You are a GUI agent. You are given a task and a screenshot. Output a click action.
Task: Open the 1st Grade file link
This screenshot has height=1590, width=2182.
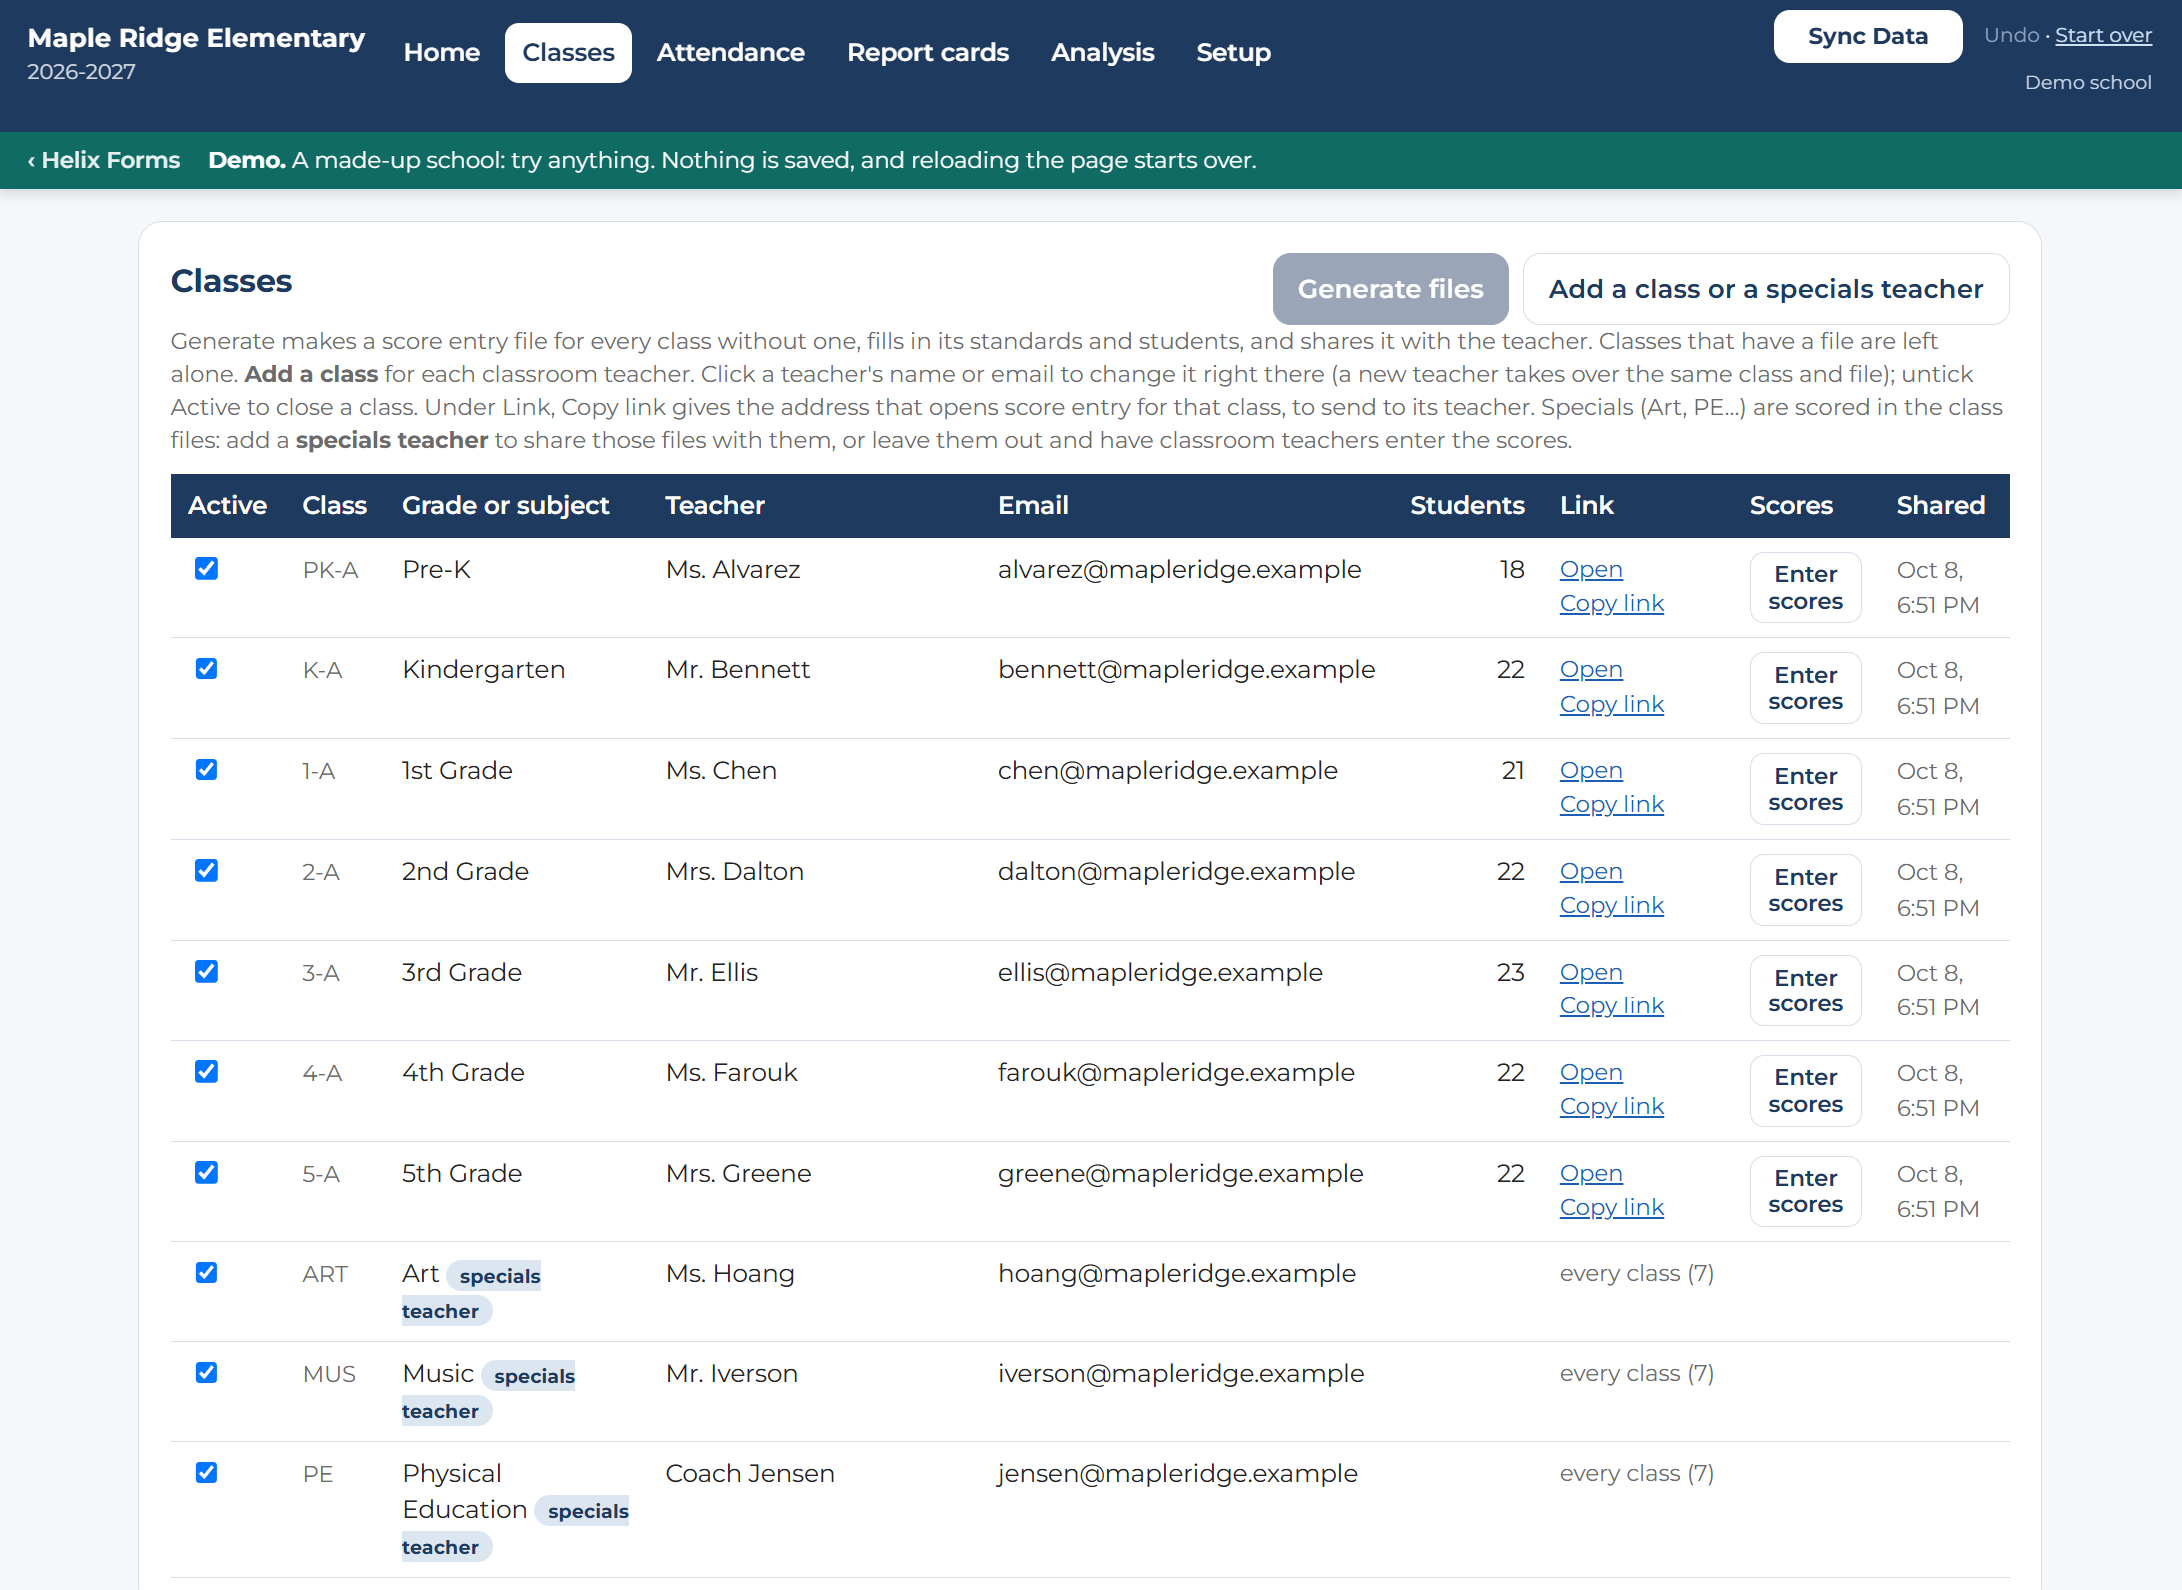click(x=1591, y=771)
